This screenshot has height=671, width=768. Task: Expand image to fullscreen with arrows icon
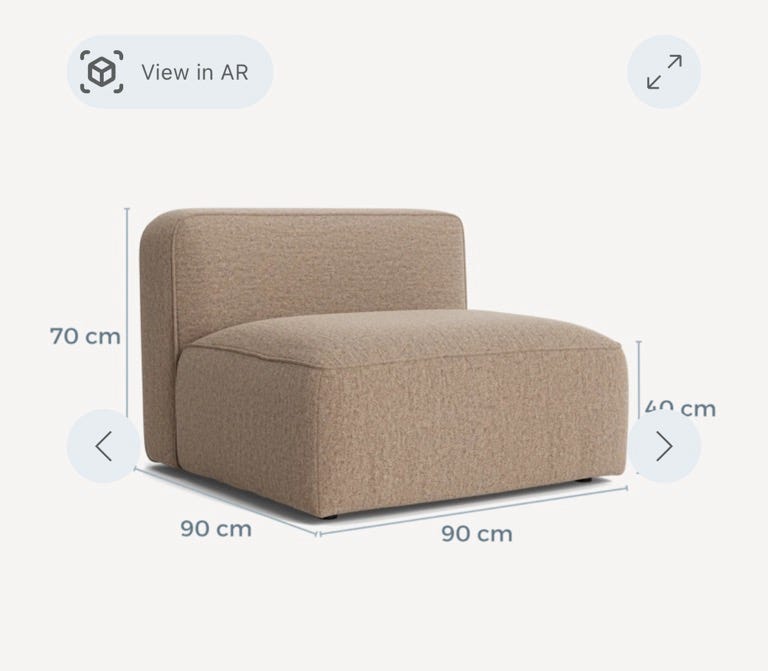pos(664,72)
